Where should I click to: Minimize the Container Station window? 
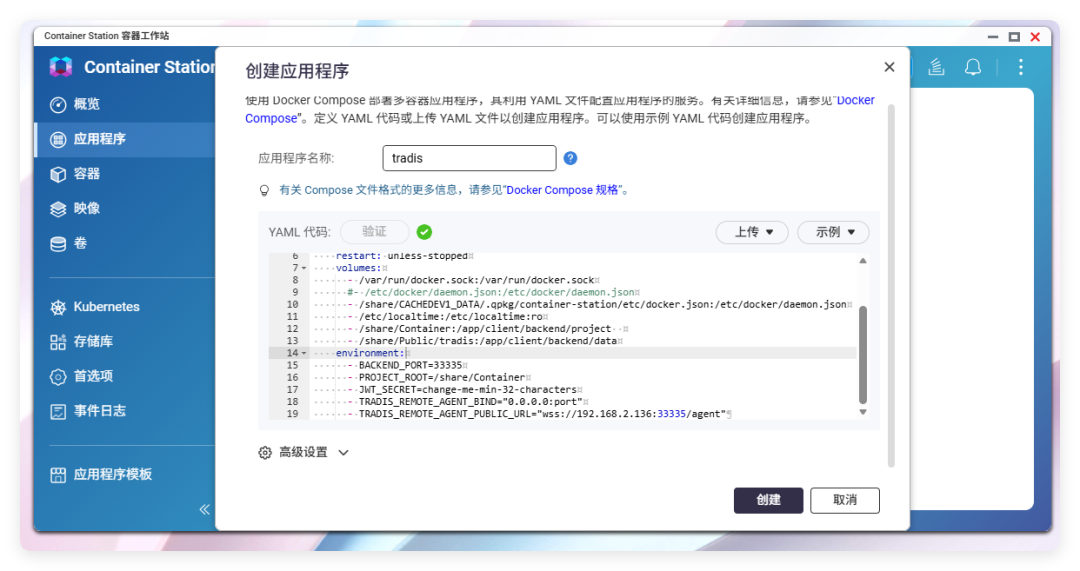993,37
